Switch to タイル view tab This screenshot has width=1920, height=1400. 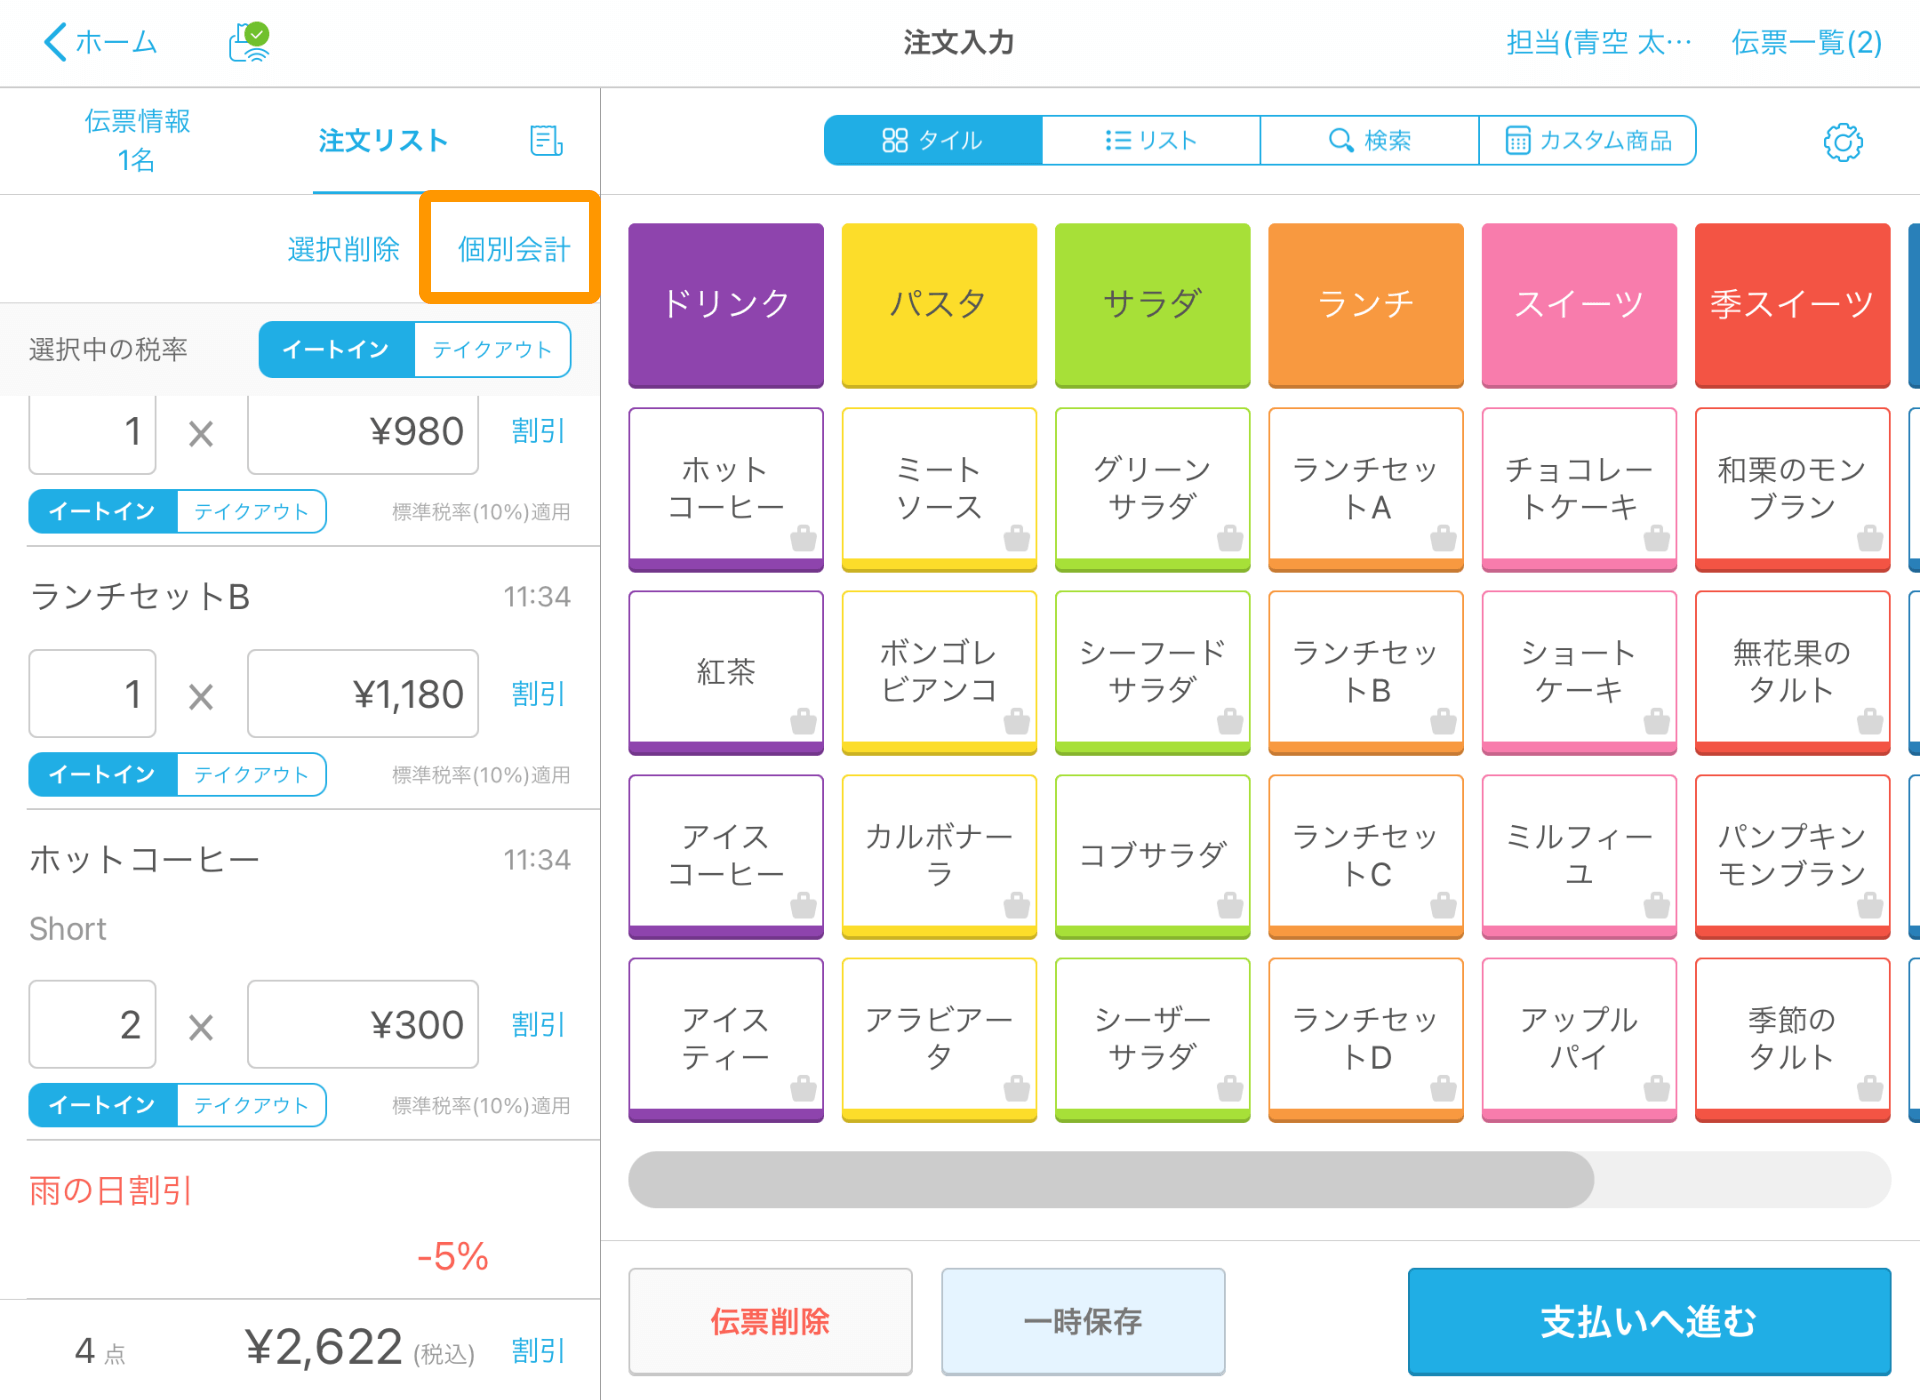[x=933, y=140]
